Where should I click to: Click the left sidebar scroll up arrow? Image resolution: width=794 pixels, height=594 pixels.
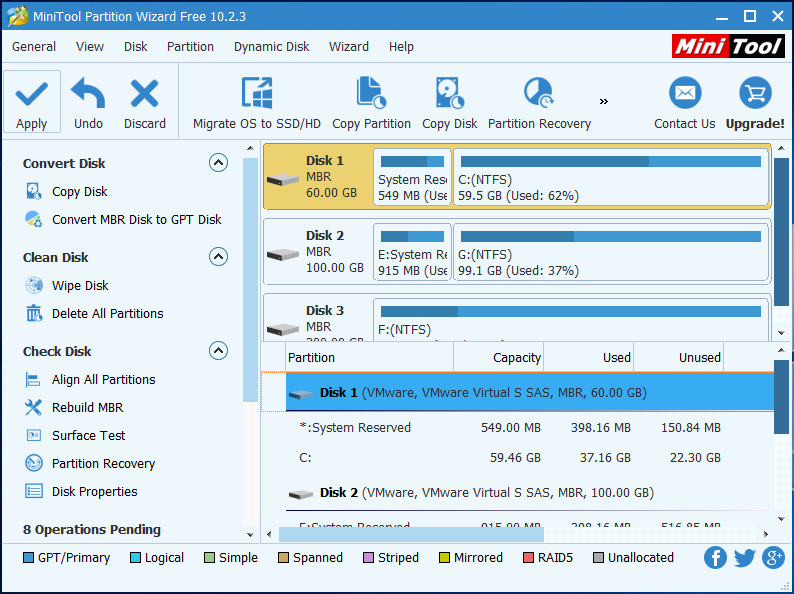click(x=250, y=148)
